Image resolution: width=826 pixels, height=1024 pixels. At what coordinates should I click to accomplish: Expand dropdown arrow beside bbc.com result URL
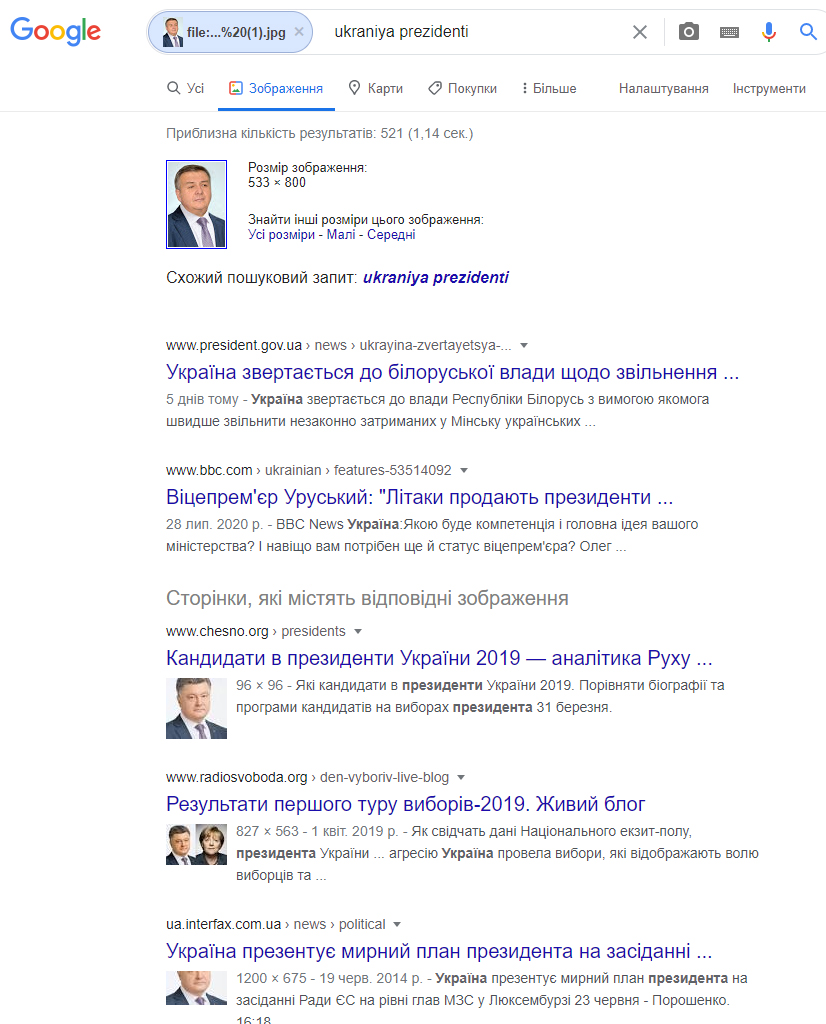(x=464, y=470)
